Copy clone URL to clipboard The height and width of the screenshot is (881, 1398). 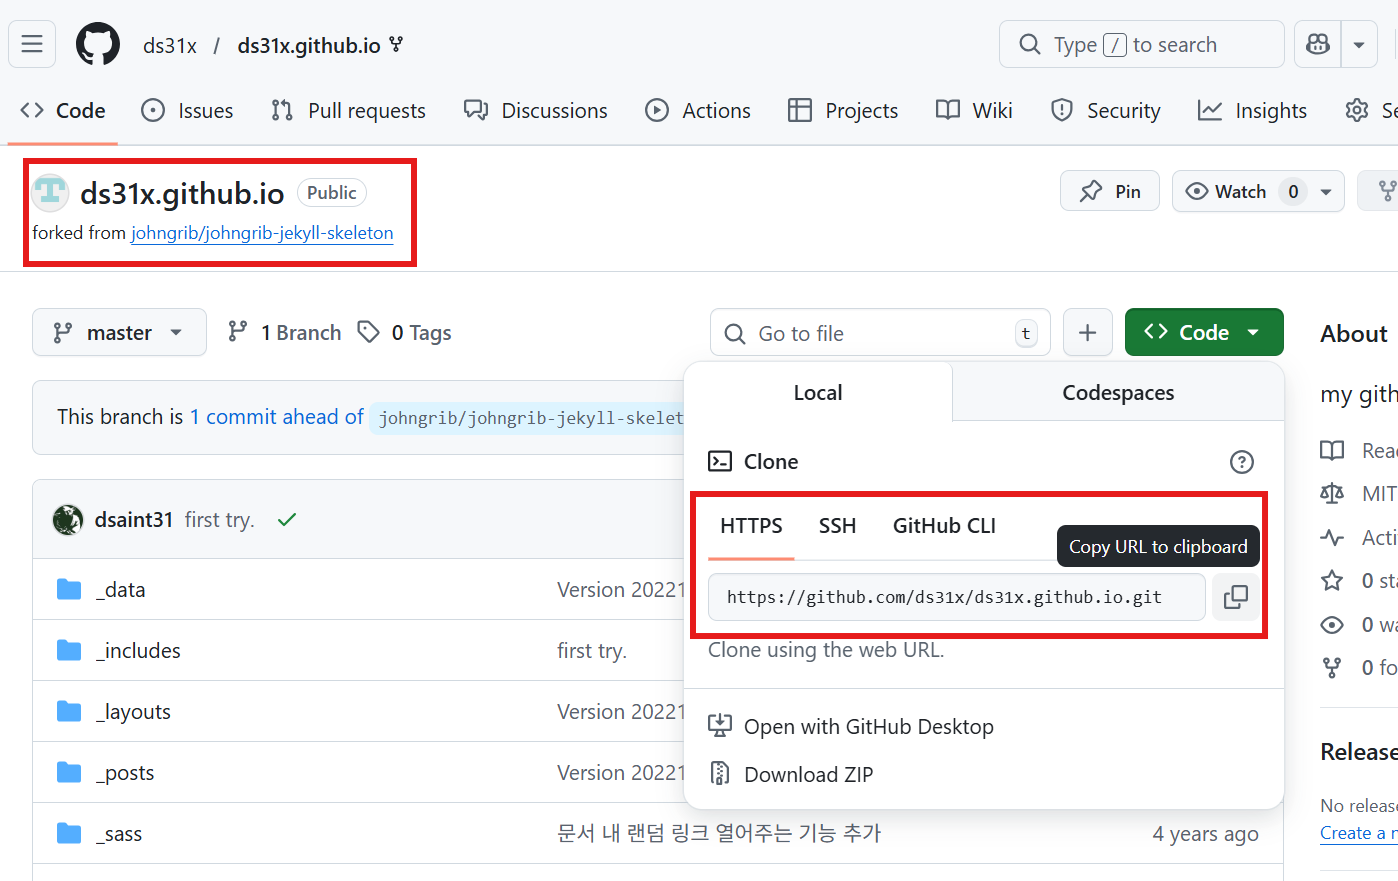coord(1235,597)
